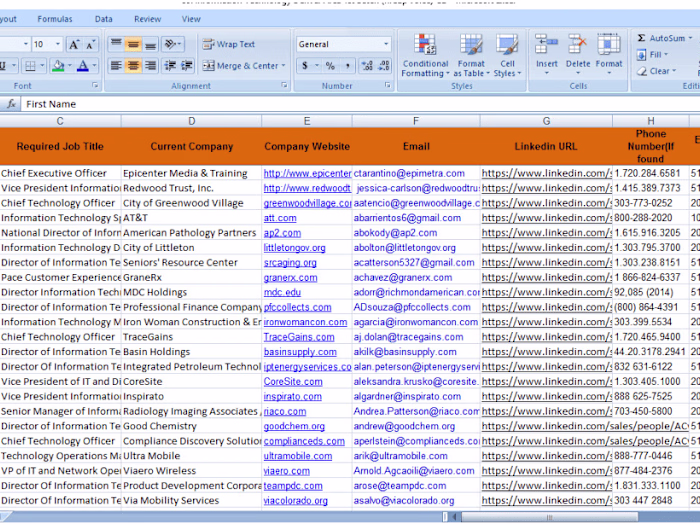The image size is (700, 525).
Task: Click horizontal scrollbar left arrow
Action: tap(454, 517)
